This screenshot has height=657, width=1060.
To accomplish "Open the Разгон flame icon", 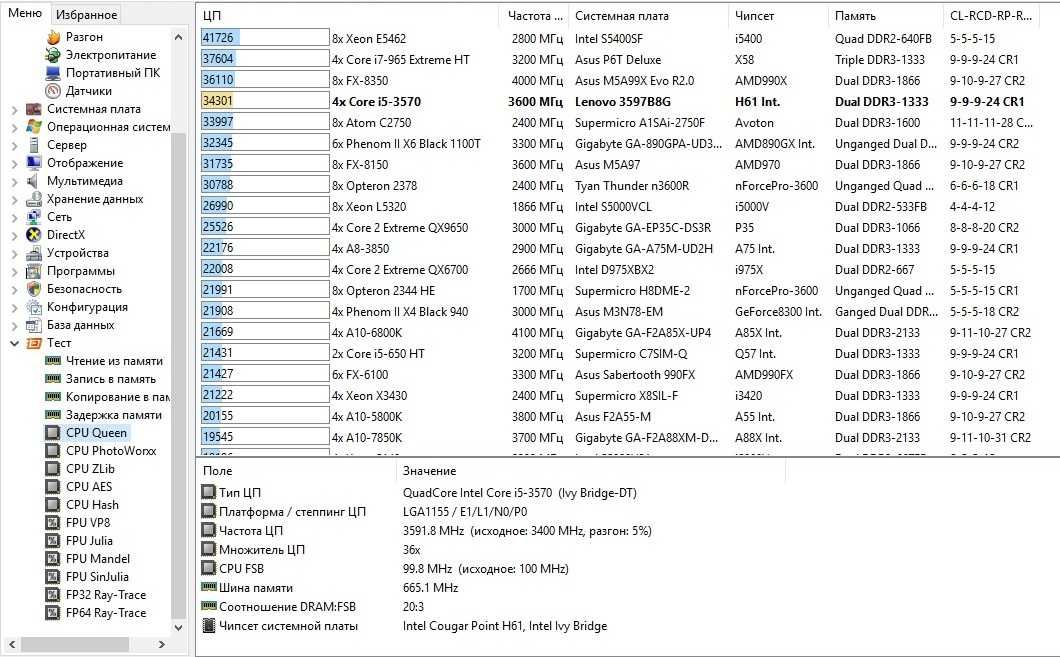I will 53,37.
